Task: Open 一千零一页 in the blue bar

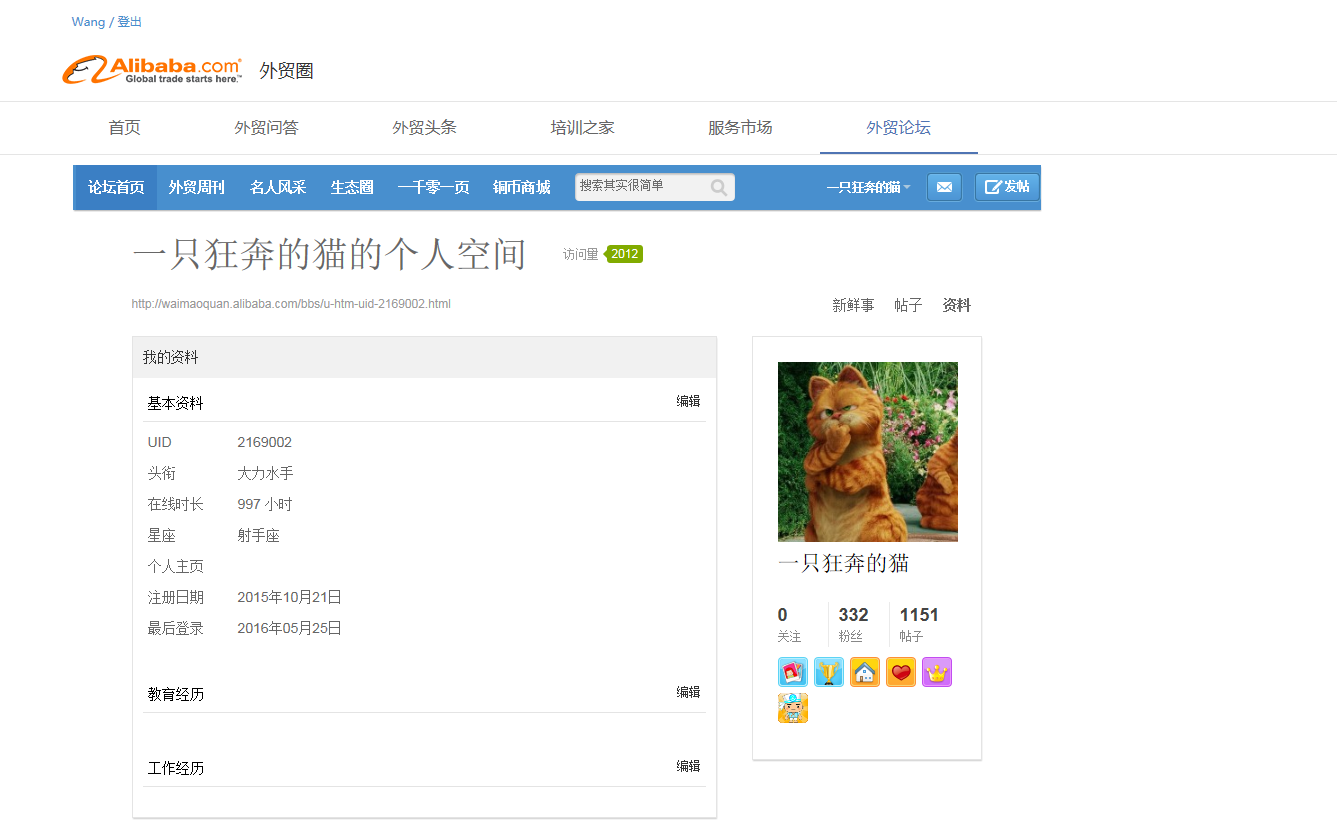Action: pos(434,187)
